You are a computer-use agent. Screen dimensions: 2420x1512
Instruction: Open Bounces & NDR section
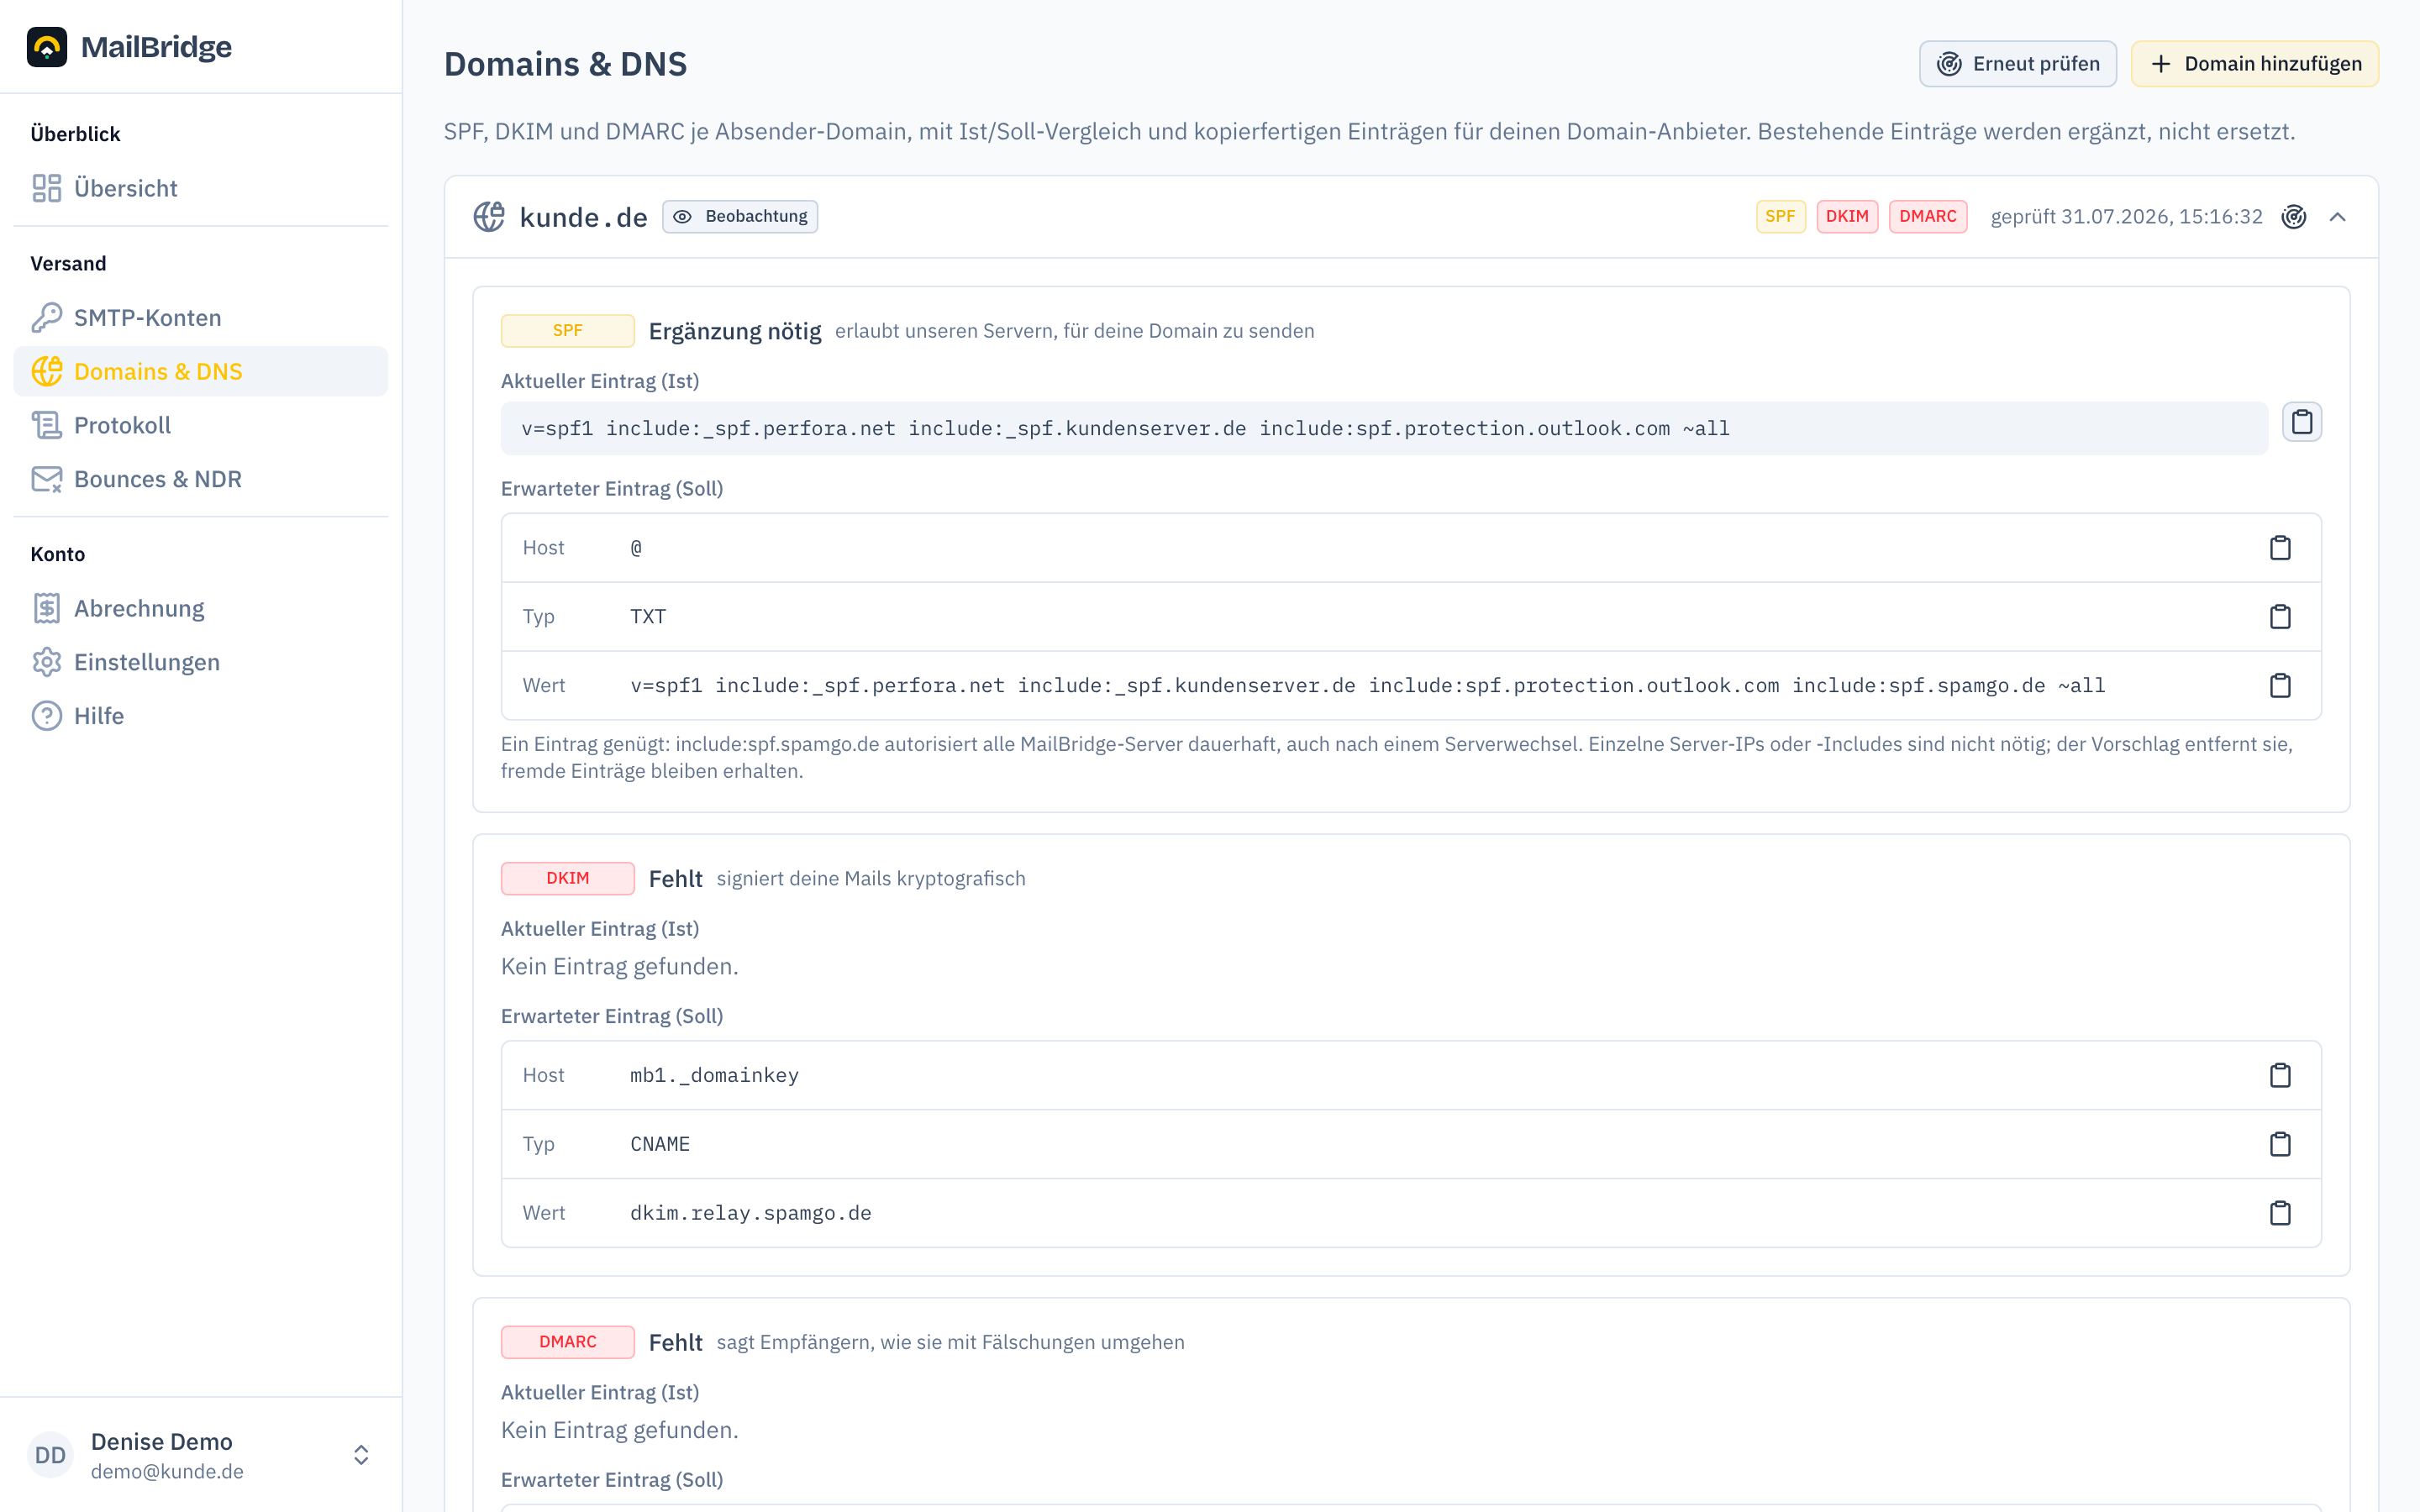point(200,479)
